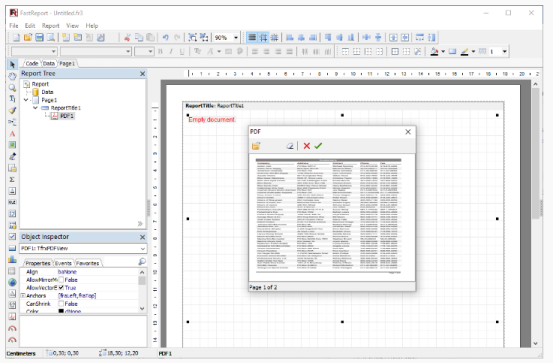Click the Save report floppy icon
The width and height of the screenshot is (554, 363).
[40, 37]
